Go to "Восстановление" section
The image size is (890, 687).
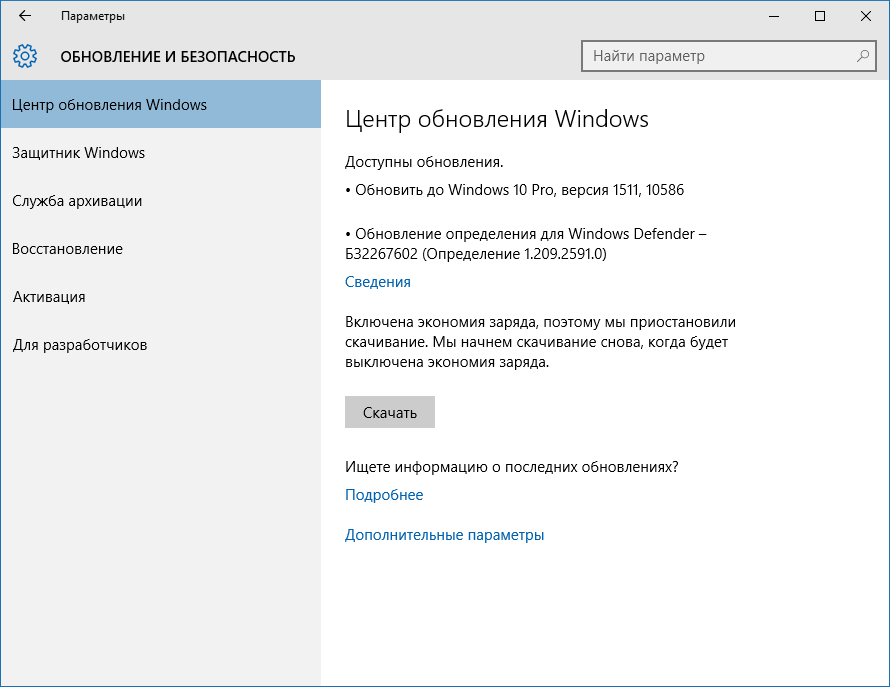pos(161,249)
